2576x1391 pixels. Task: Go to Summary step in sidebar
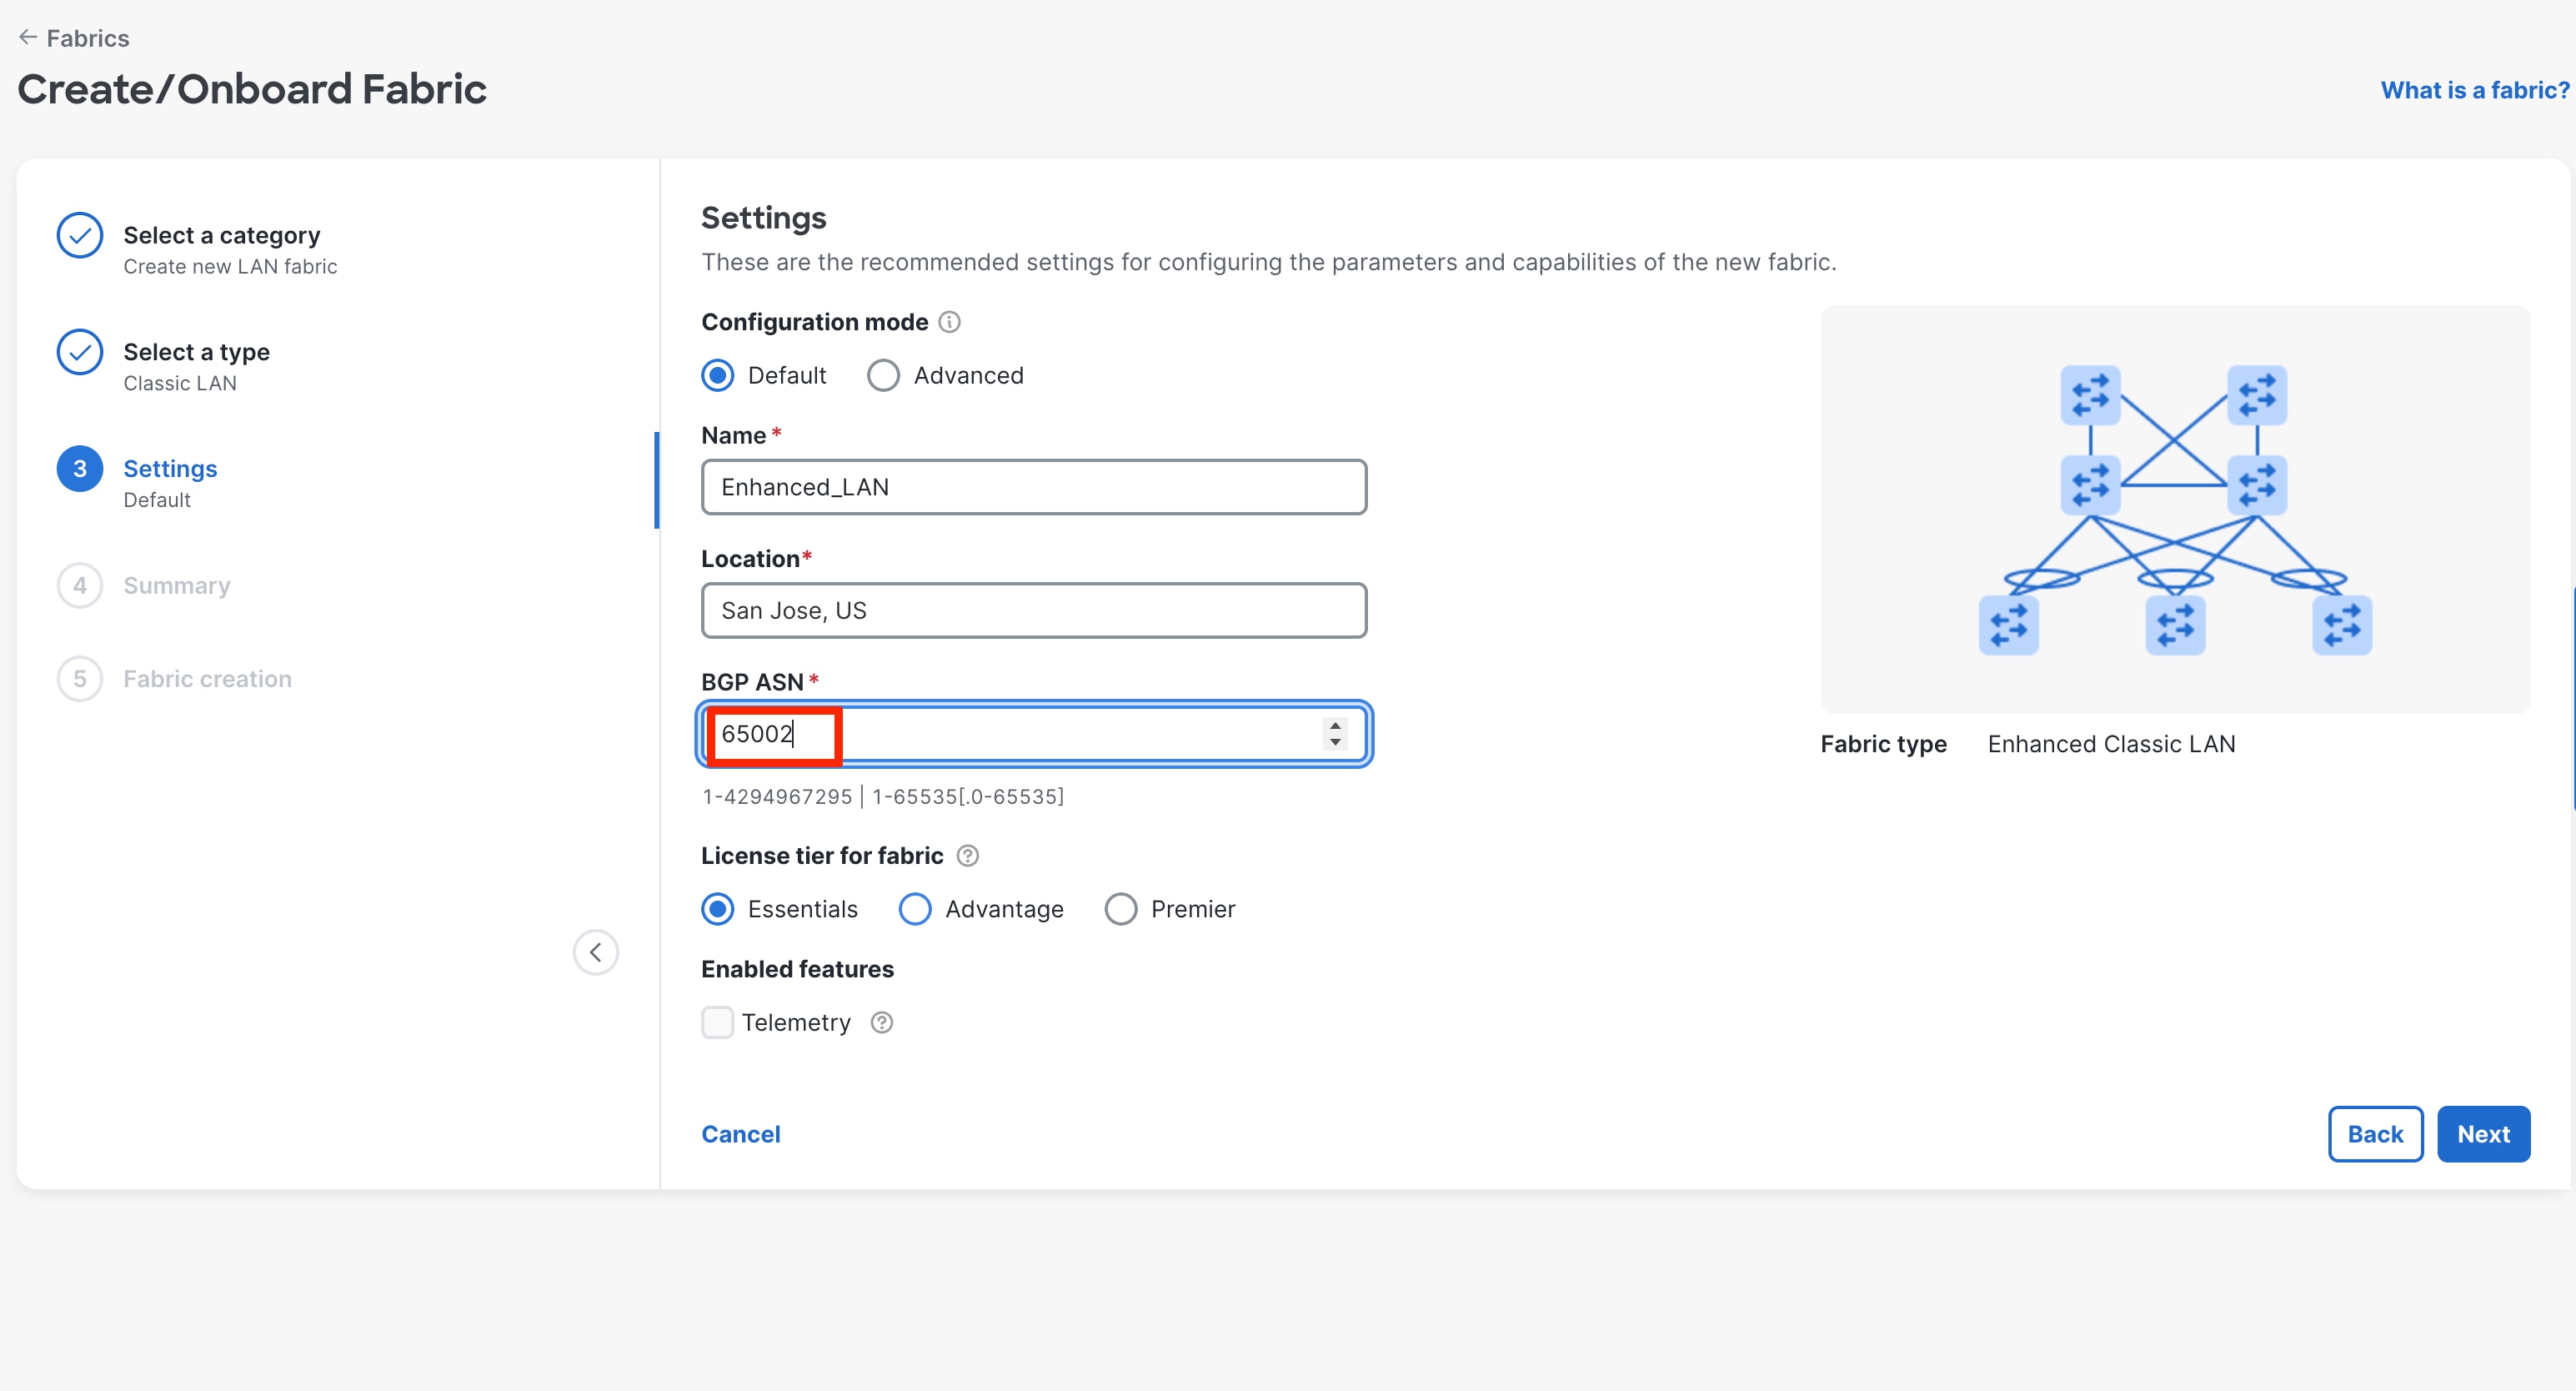(177, 586)
